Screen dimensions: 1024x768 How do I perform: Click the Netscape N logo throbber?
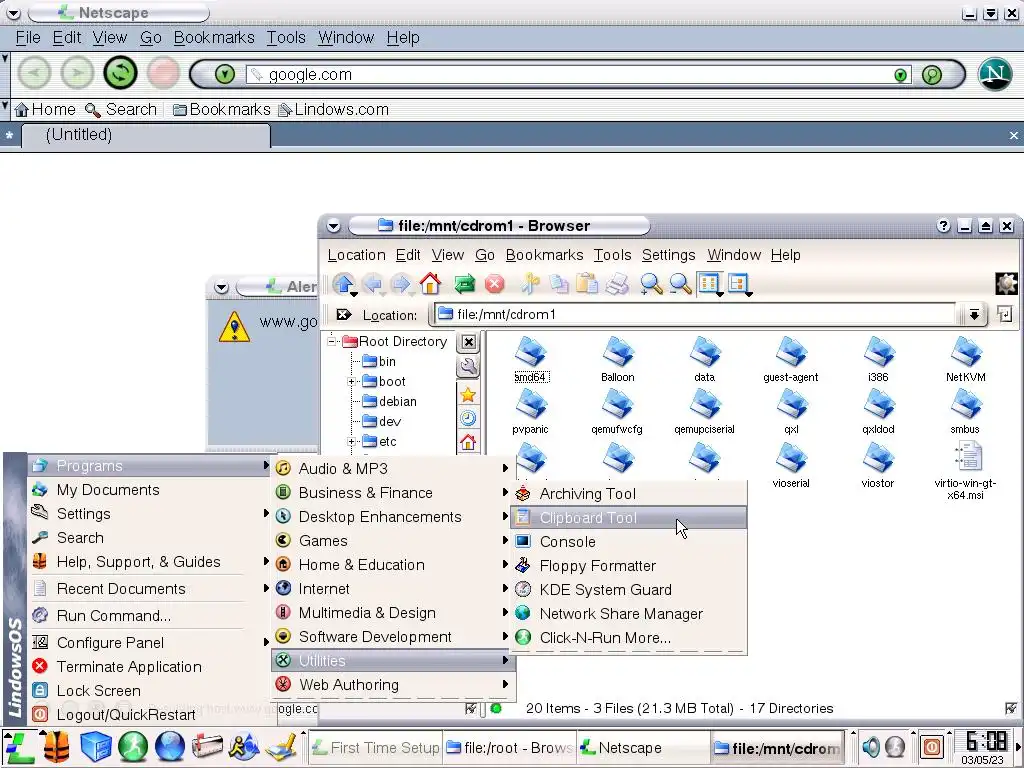995,73
